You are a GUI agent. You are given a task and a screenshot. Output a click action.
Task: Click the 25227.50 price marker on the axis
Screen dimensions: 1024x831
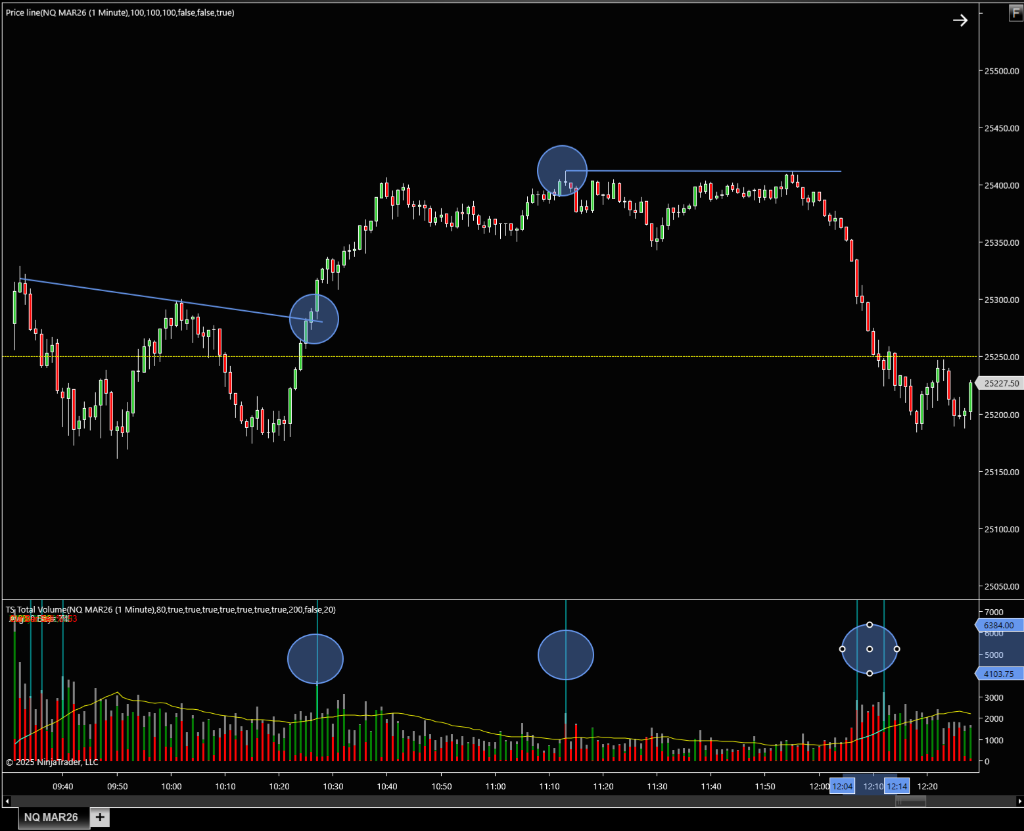(x=998, y=383)
